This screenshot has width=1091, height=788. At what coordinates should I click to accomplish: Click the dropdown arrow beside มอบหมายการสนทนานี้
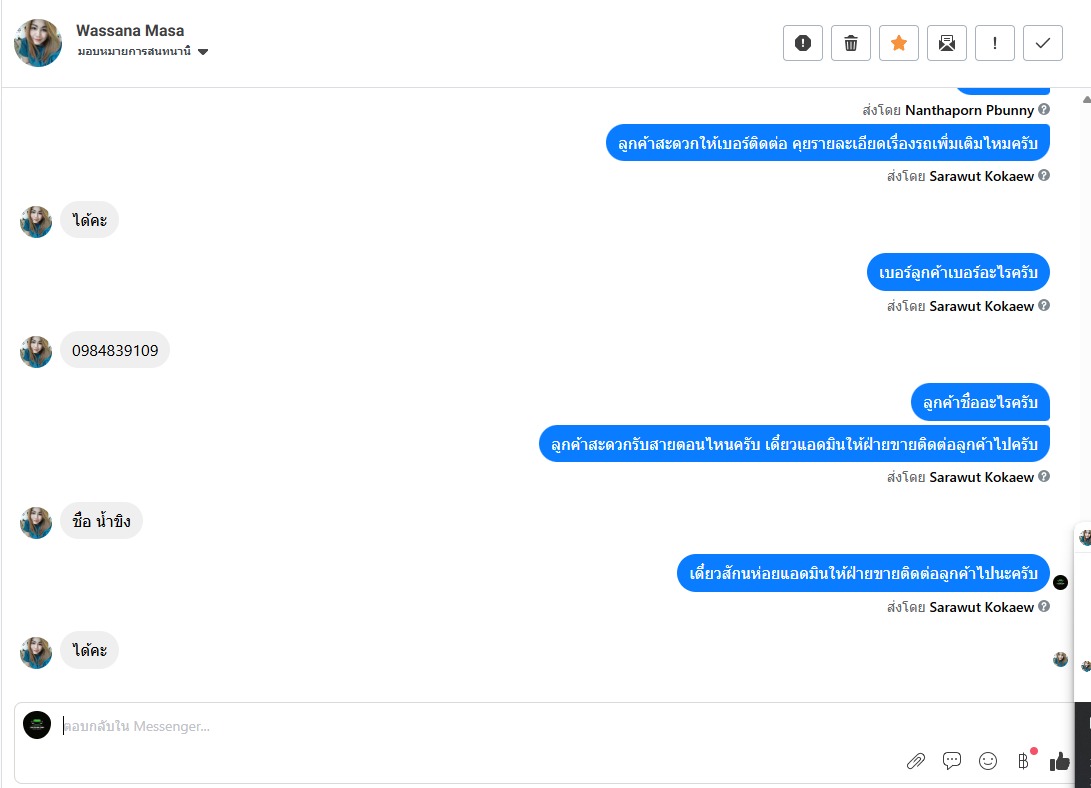click(x=203, y=52)
